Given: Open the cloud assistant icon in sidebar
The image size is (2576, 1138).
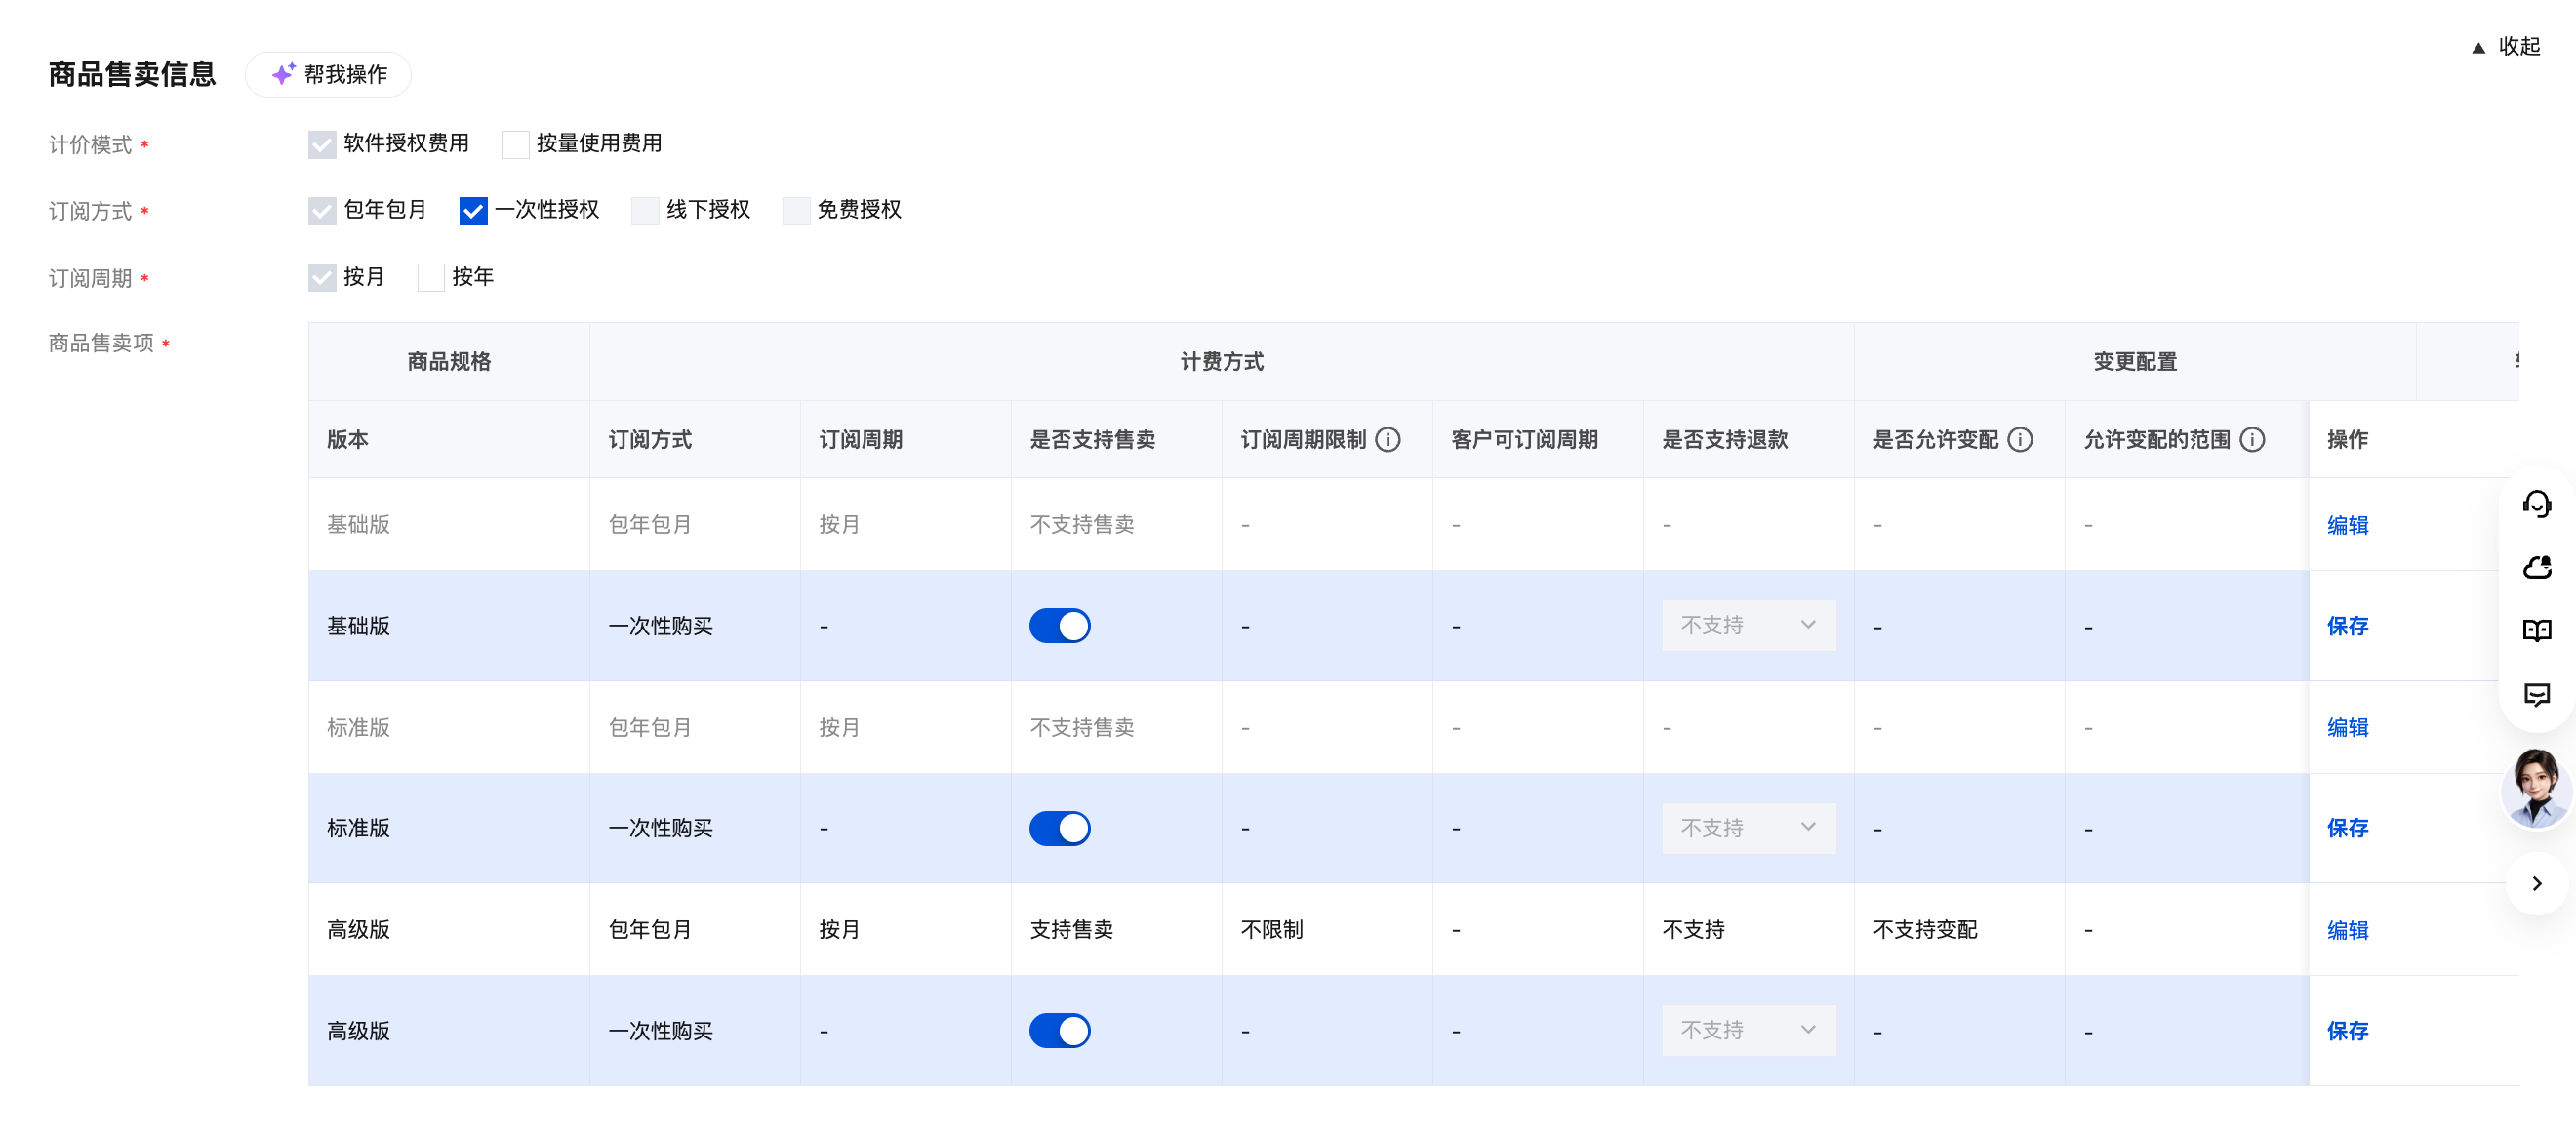Looking at the screenshot, I should pyautogui.click(x=2536, y=567).
